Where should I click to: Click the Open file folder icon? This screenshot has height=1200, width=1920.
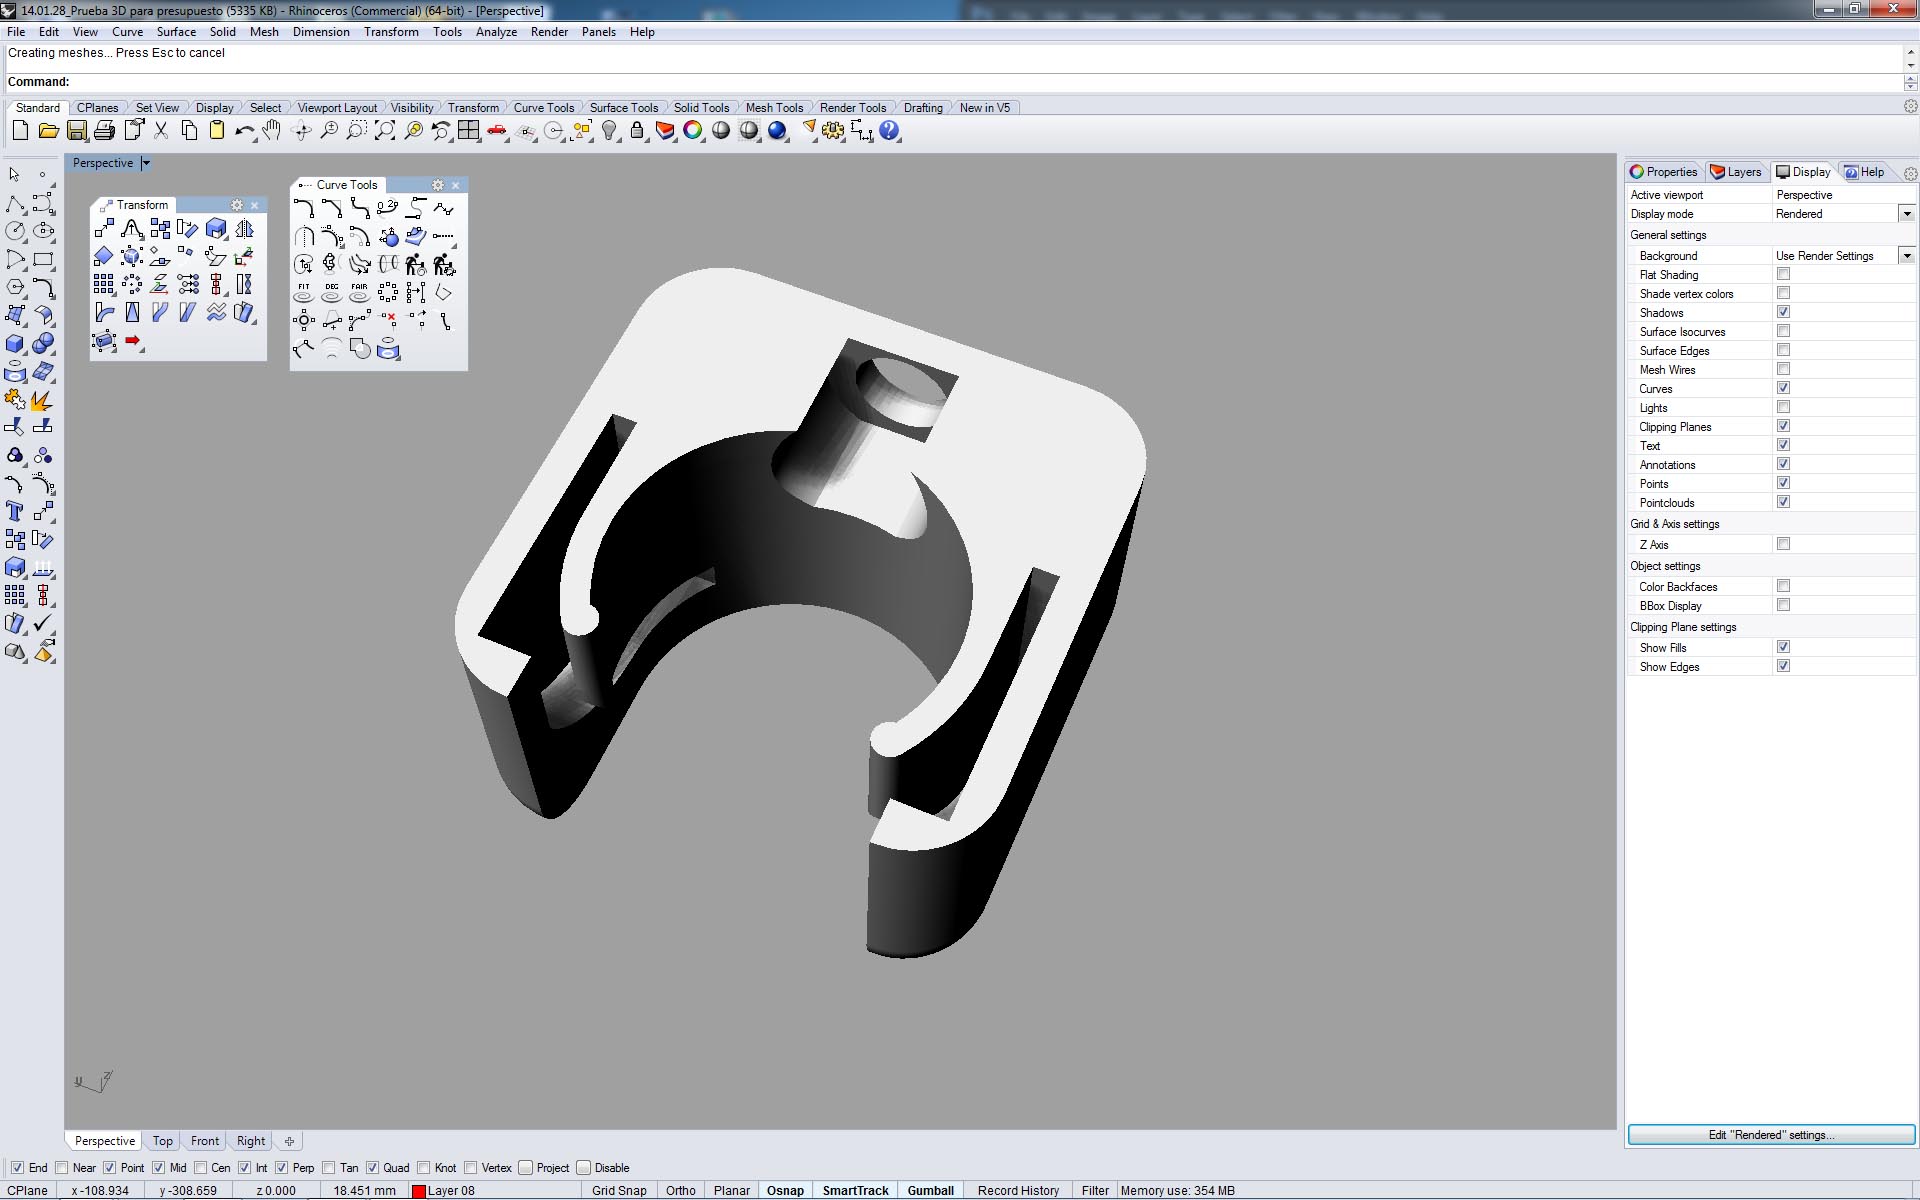point(48,130)
